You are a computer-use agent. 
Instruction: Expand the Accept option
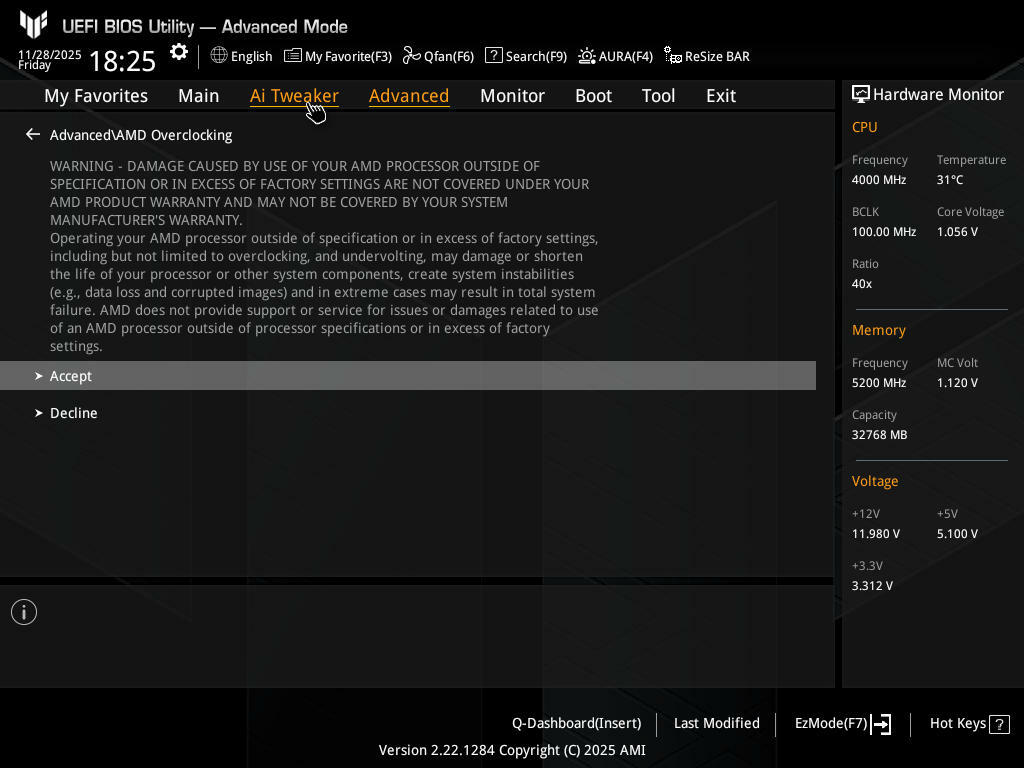(70, 376)
